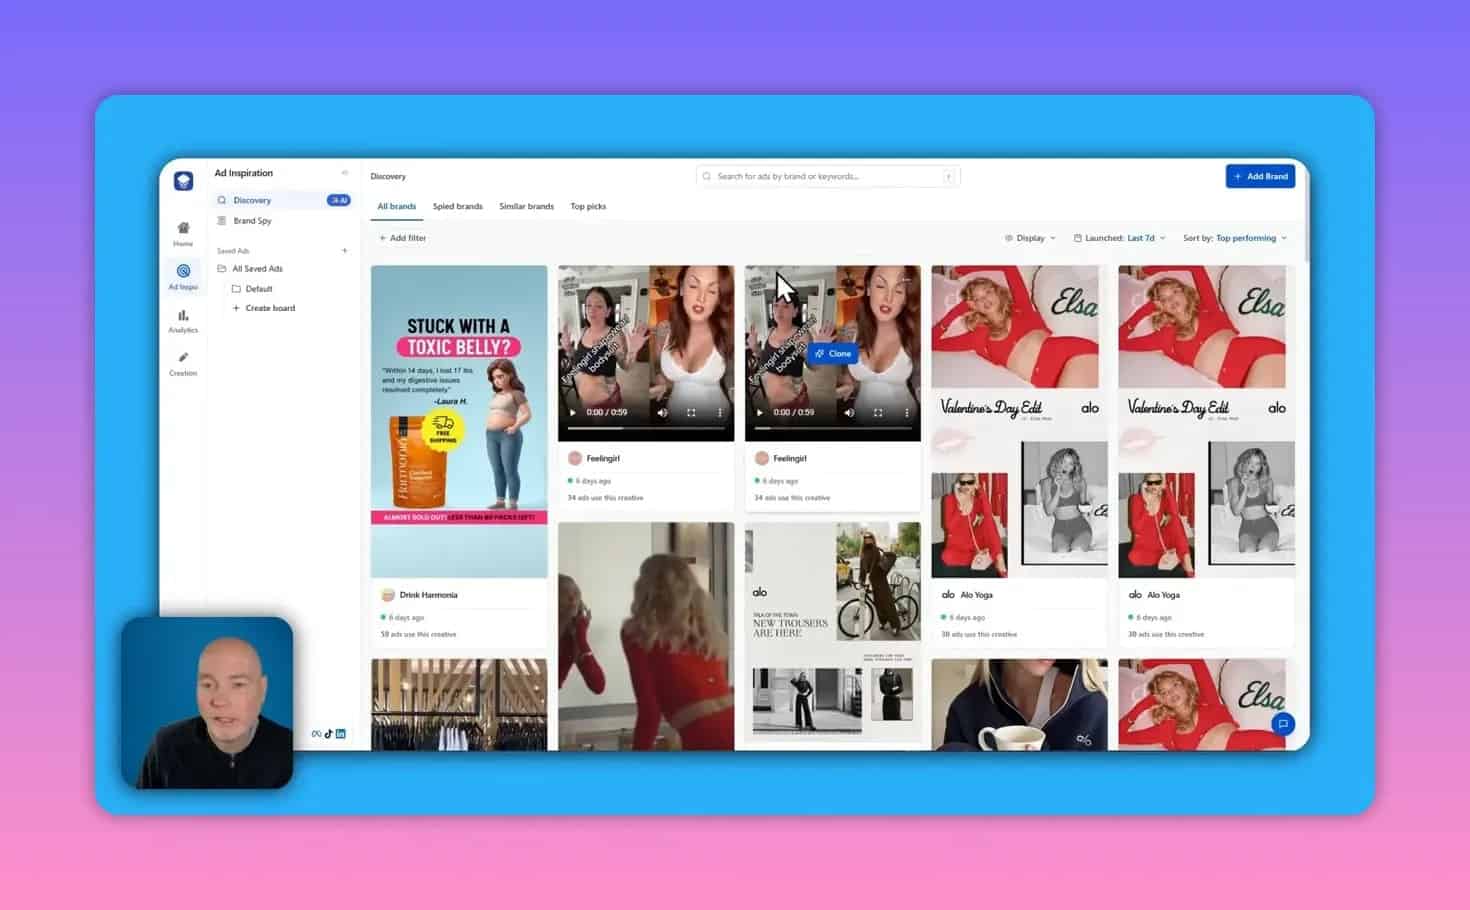Focus the search ads by brand field

pyautogui.click(x=828, y=176)
